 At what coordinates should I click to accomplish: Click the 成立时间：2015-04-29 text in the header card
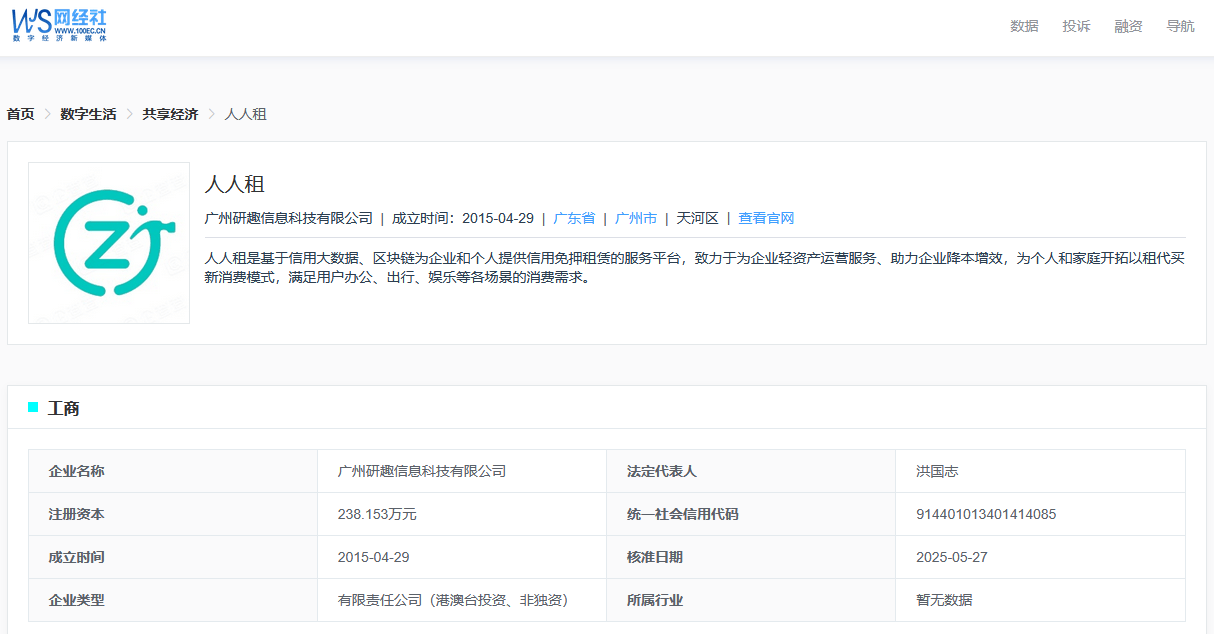click(463, 218)
